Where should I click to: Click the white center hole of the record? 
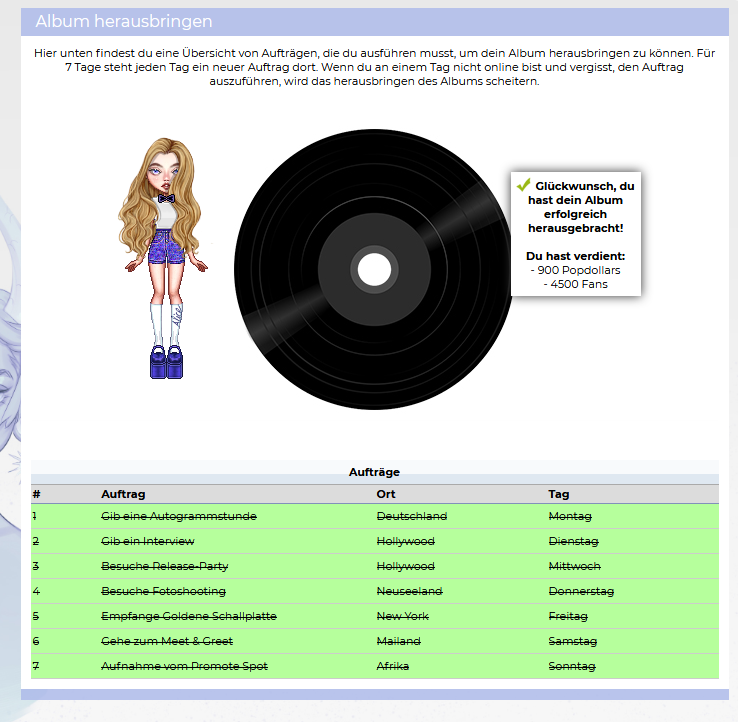(x=374, y=270)
